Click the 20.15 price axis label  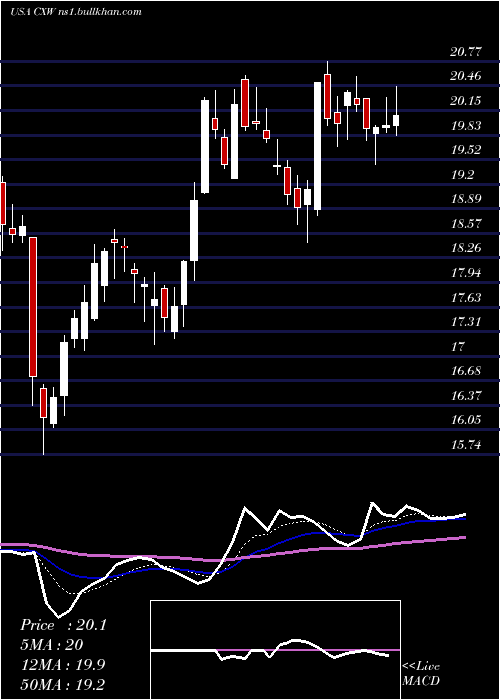point(466,101)
